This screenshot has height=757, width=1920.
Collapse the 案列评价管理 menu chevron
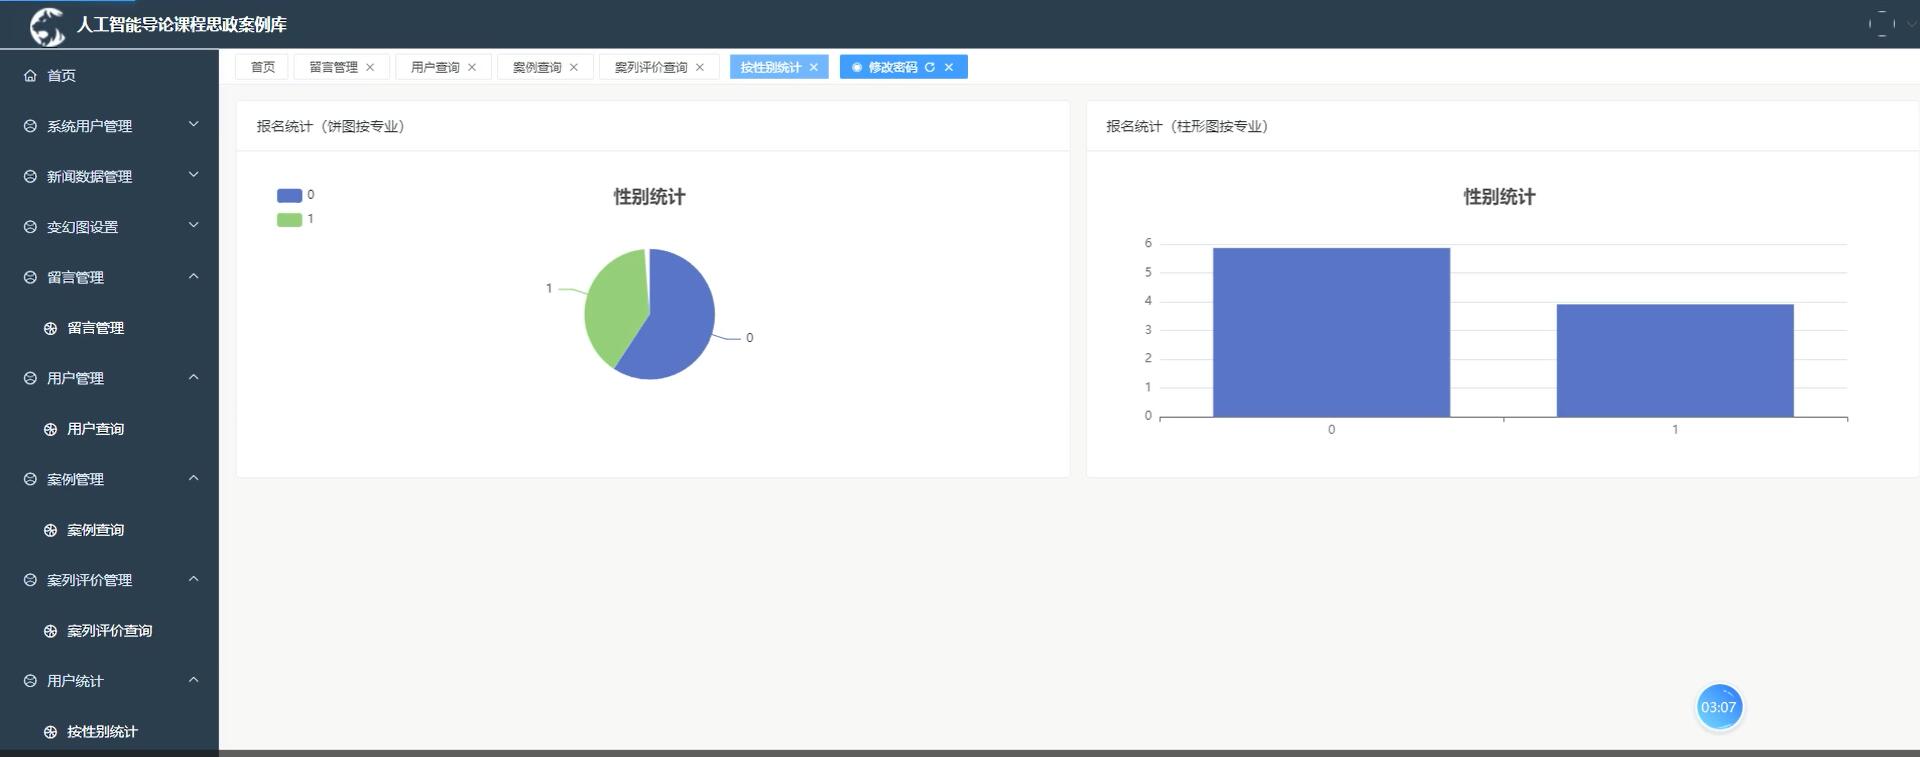[194, 579]
